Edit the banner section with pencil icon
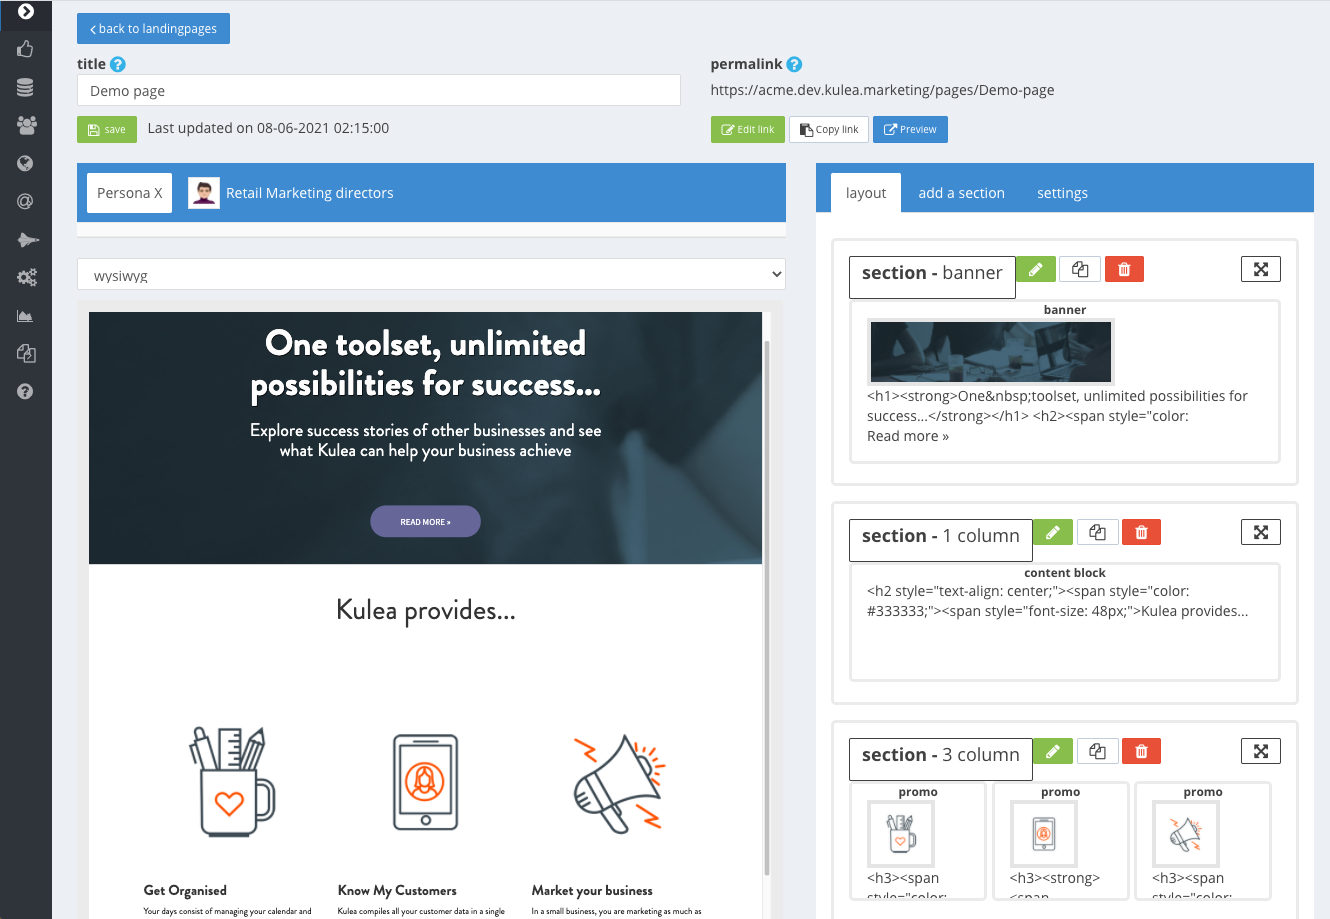1330x919 pixels. [1036, 269]
